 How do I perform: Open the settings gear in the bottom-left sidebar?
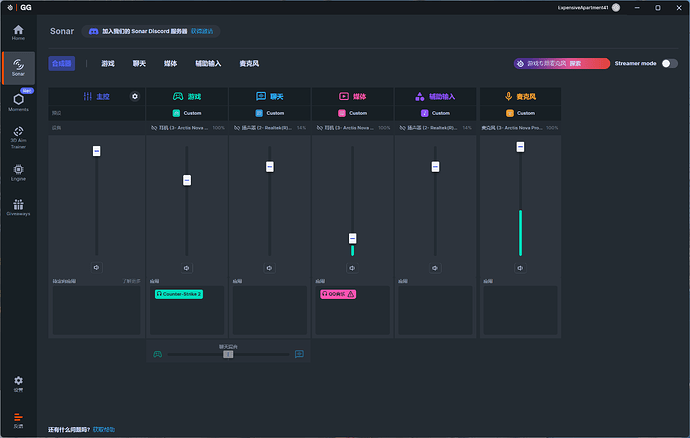pos(18,383)
